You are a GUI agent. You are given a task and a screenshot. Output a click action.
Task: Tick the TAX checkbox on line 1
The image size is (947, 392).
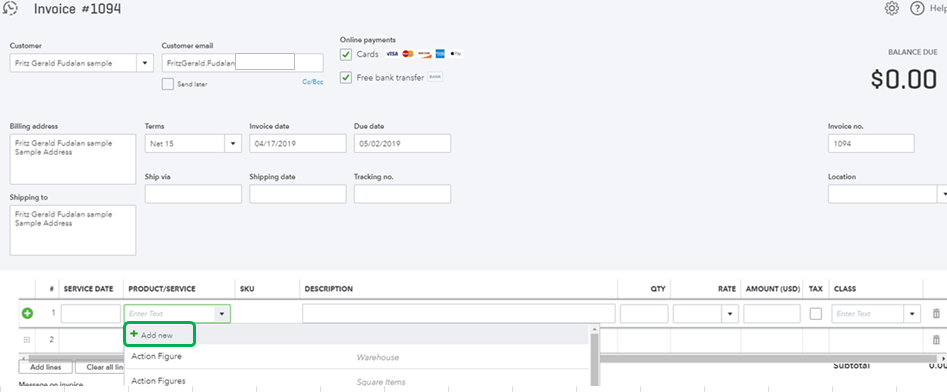(815, 313)
